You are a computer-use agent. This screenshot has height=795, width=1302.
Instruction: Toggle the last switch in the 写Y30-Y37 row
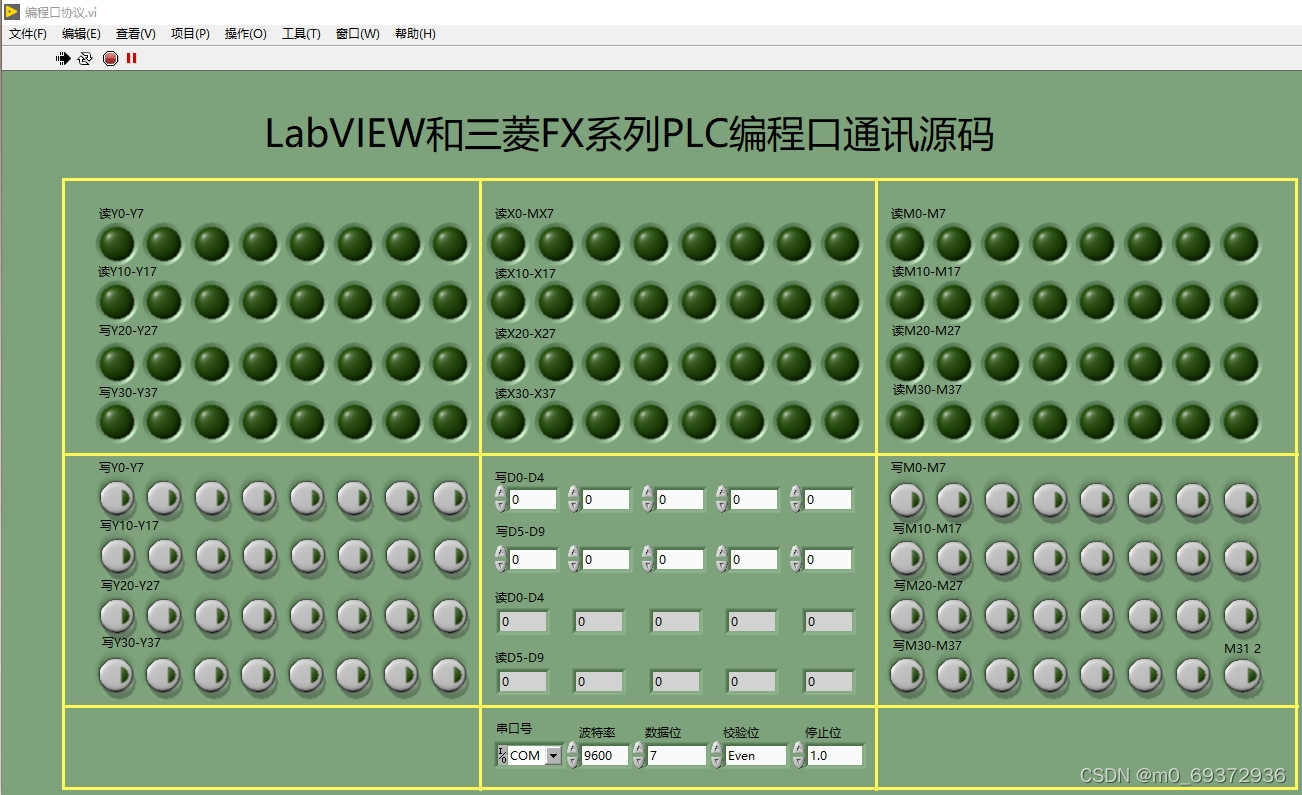coord(450,675)
